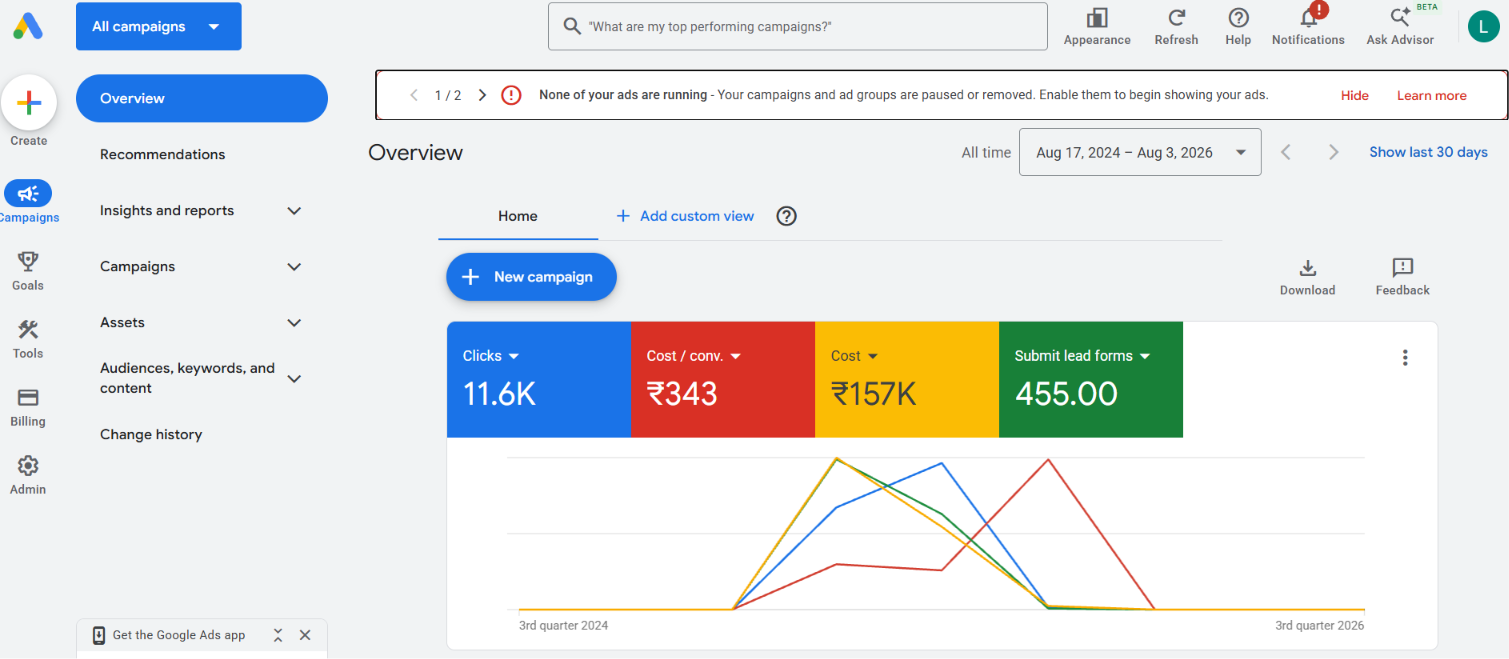Click the Get the Google Ads app text
The width and height of the screenshot is (1509, 659).
click(179, 635)
